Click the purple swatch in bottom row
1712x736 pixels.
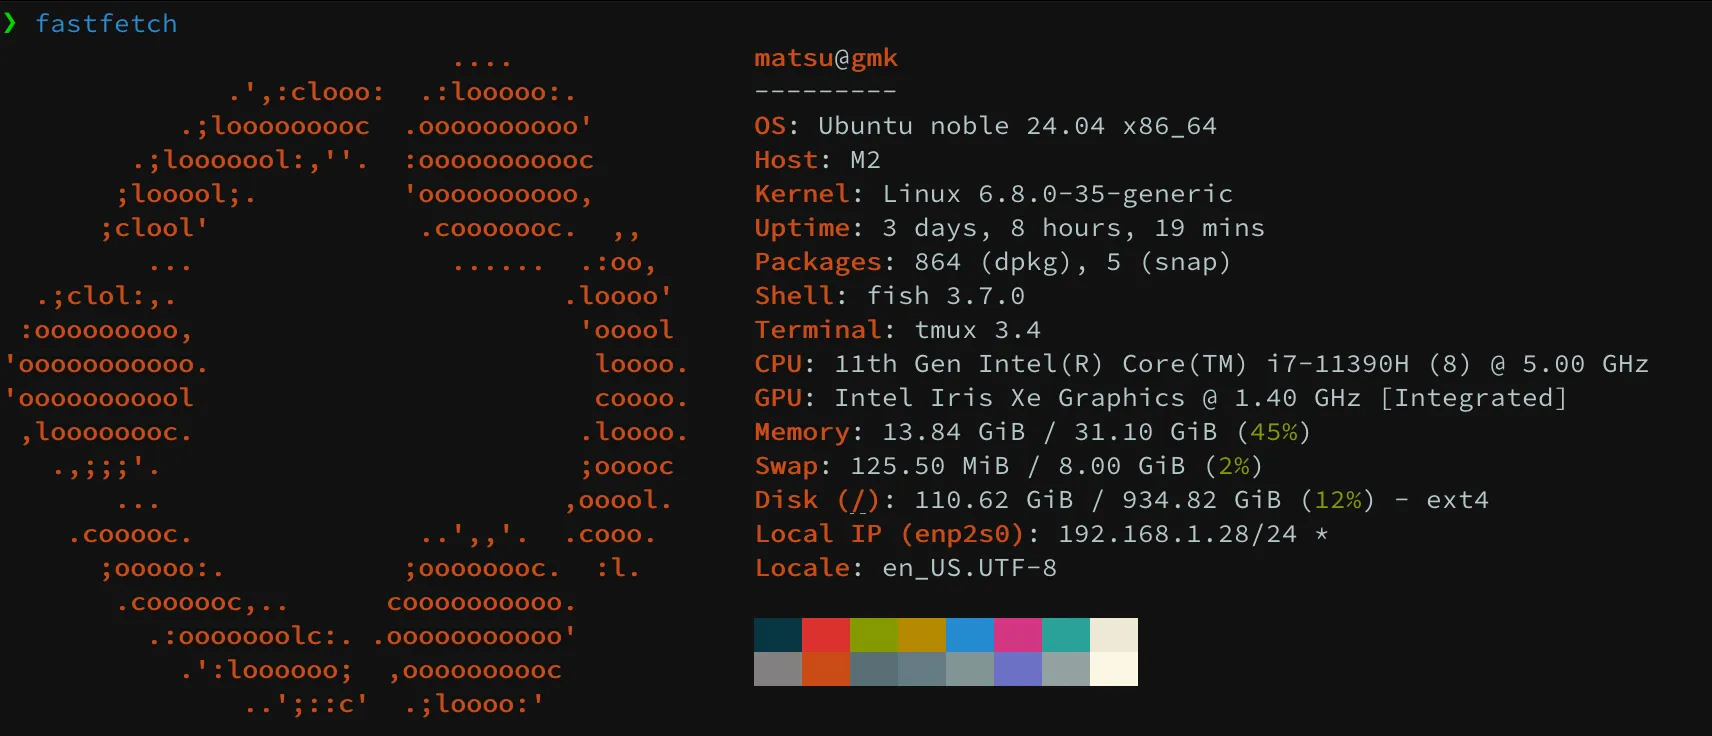pos(1018,669)
